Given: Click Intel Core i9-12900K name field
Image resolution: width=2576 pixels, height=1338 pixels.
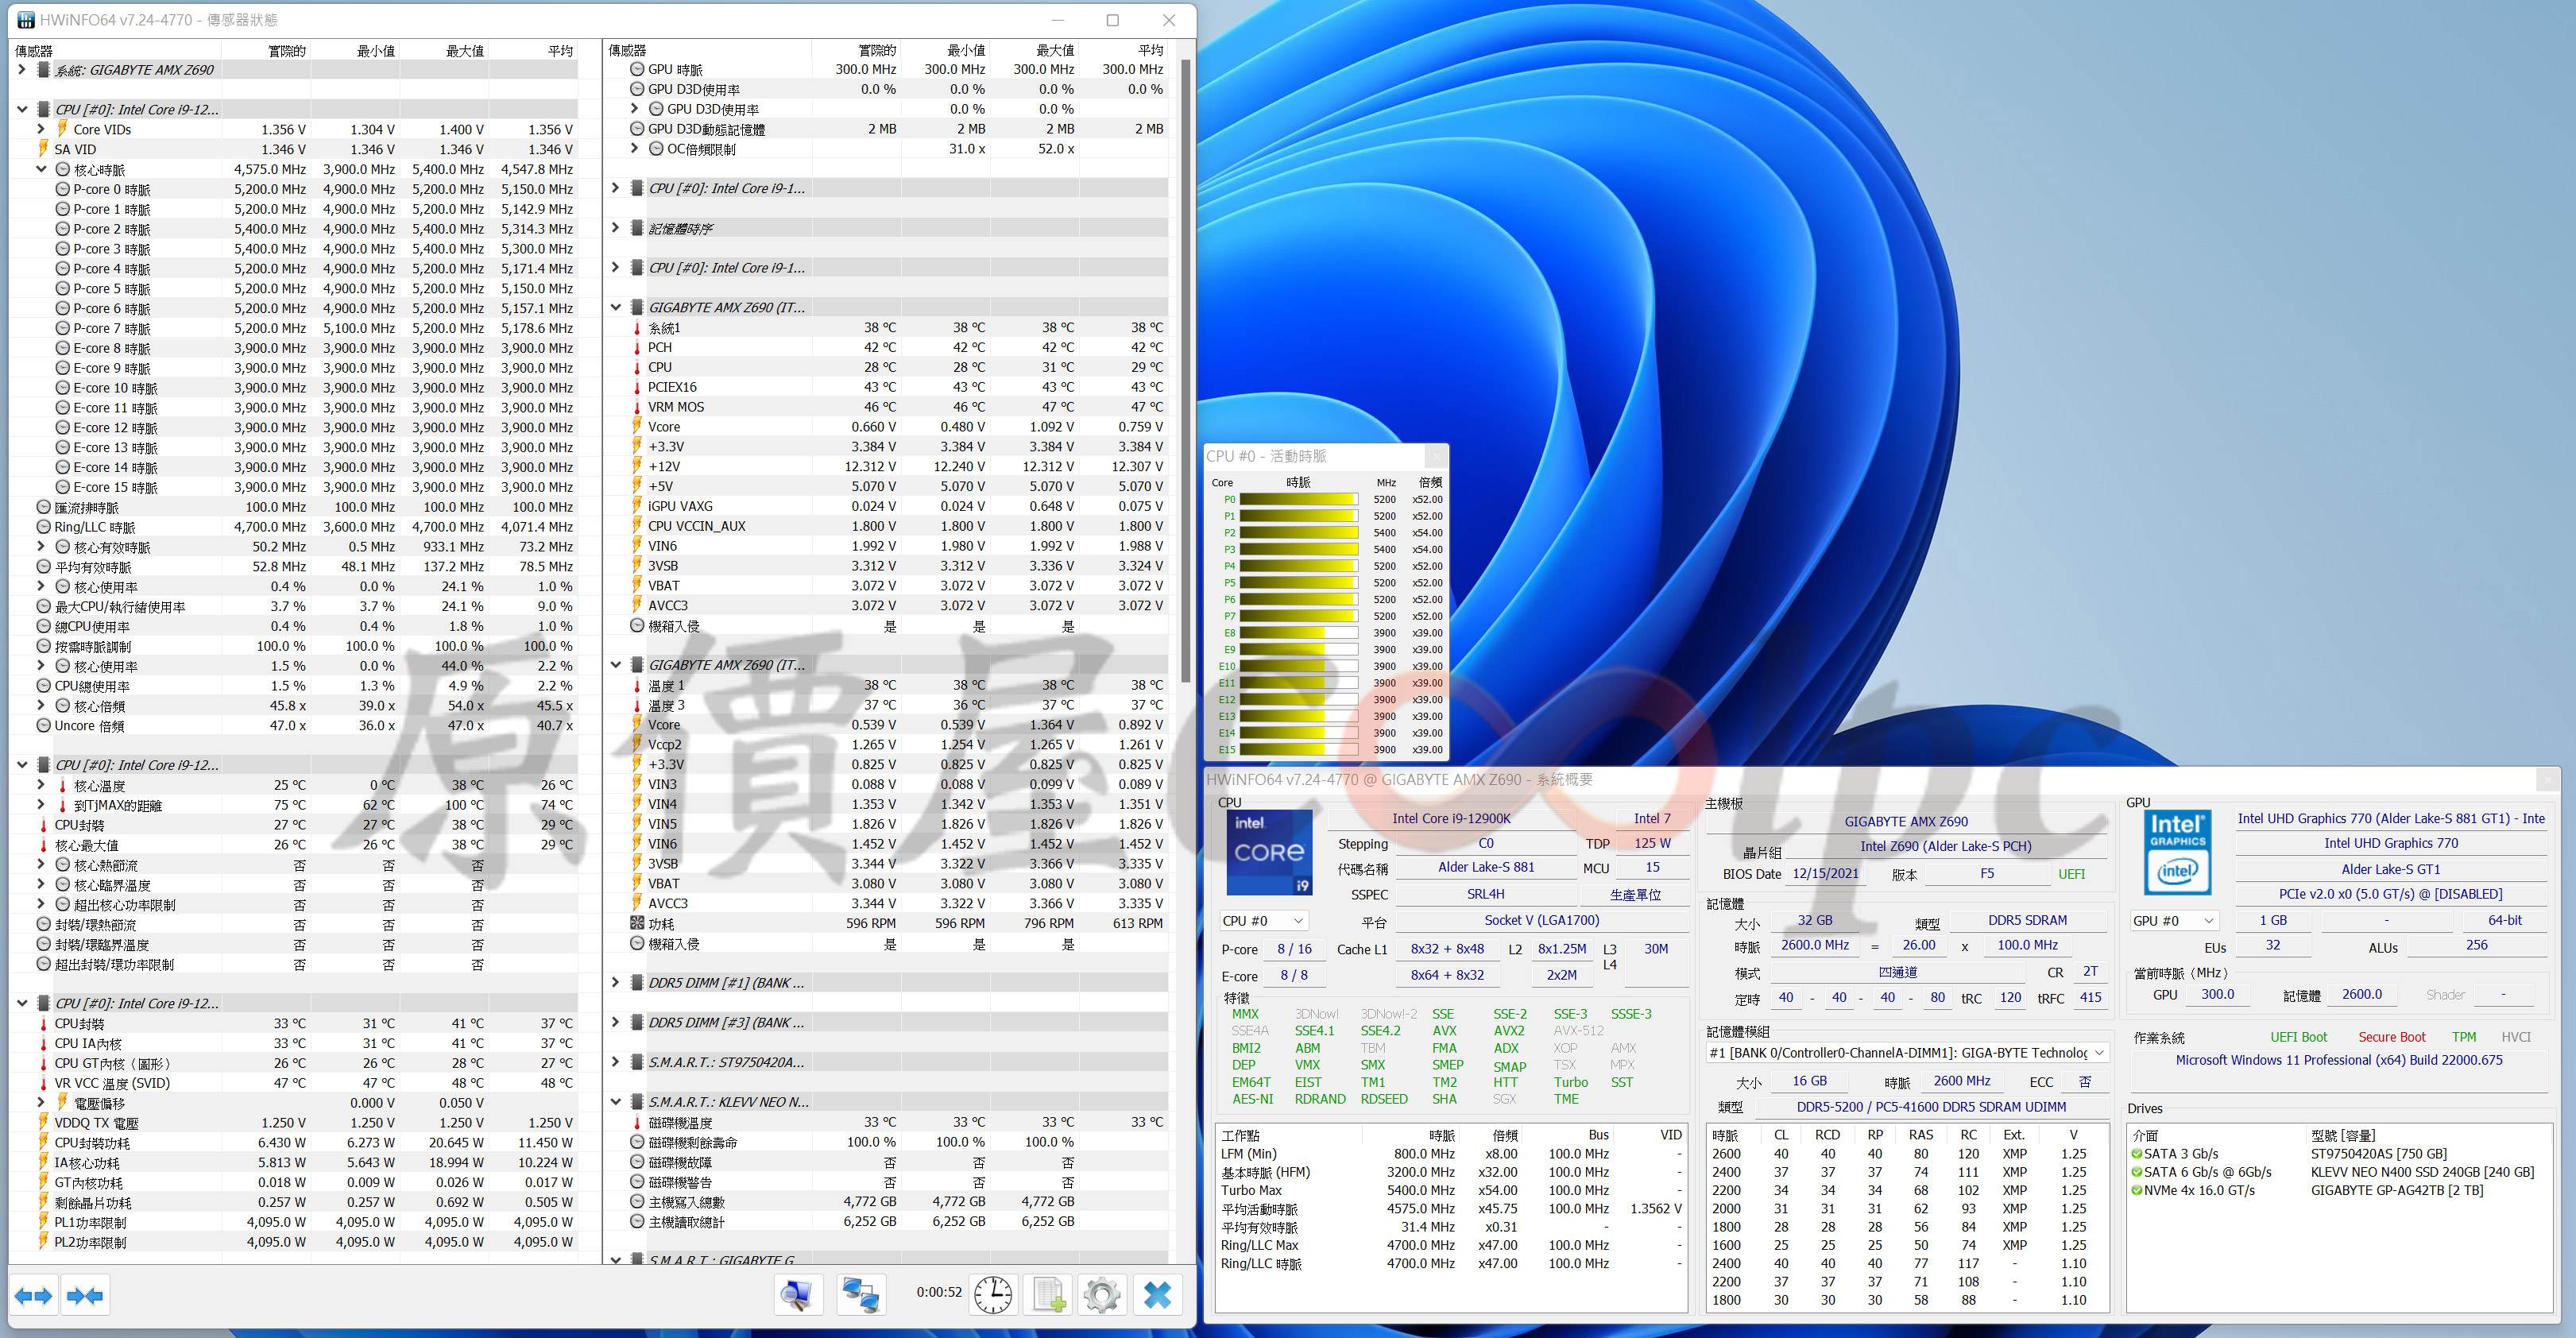Looking at the screenshot, I should tap(1451, 818).
